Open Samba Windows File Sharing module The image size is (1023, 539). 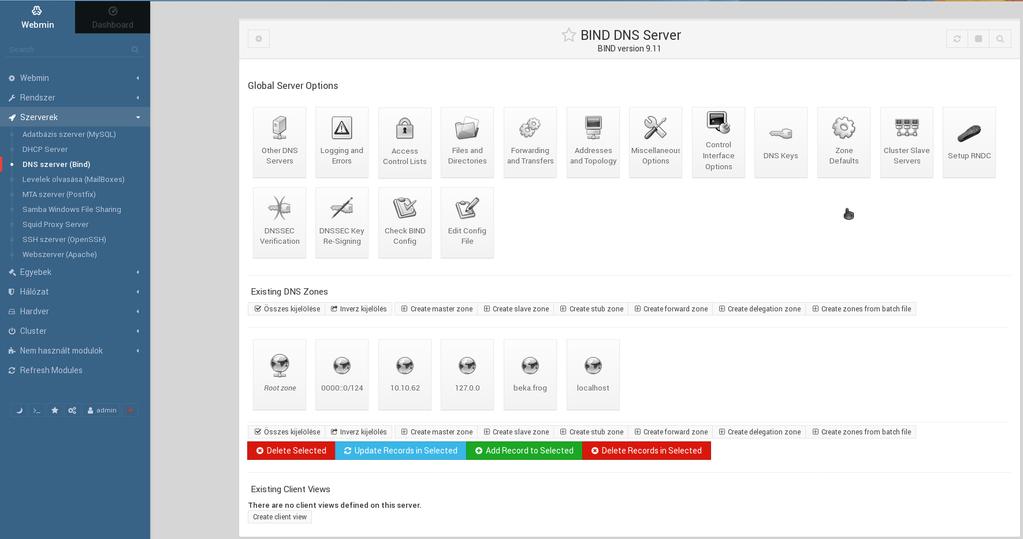pos(71,209)
